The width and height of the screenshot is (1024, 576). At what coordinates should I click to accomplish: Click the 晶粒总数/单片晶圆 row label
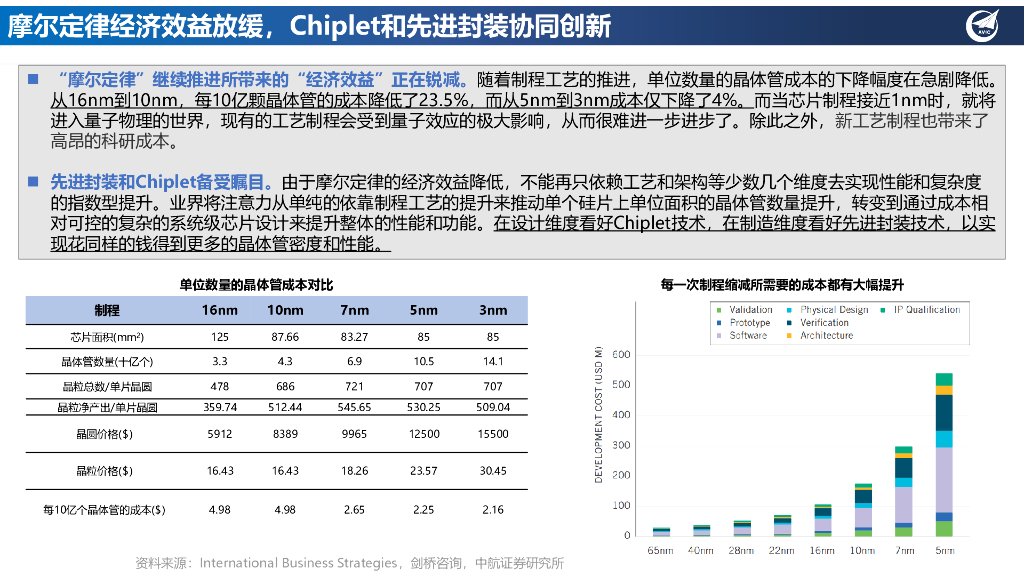106,387
